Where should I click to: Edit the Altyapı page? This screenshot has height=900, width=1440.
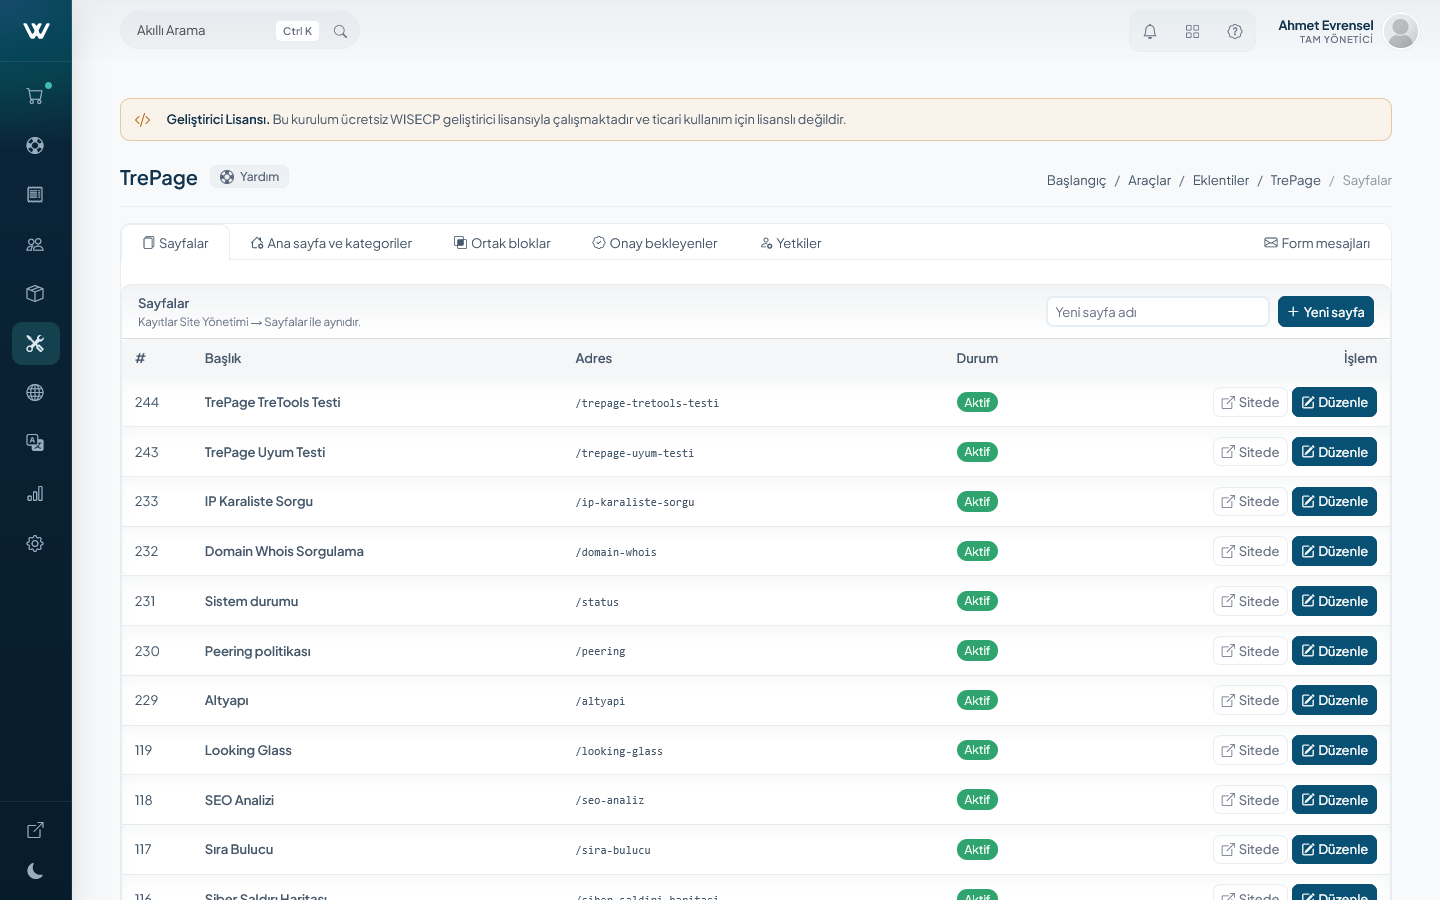coord(1334,700)
